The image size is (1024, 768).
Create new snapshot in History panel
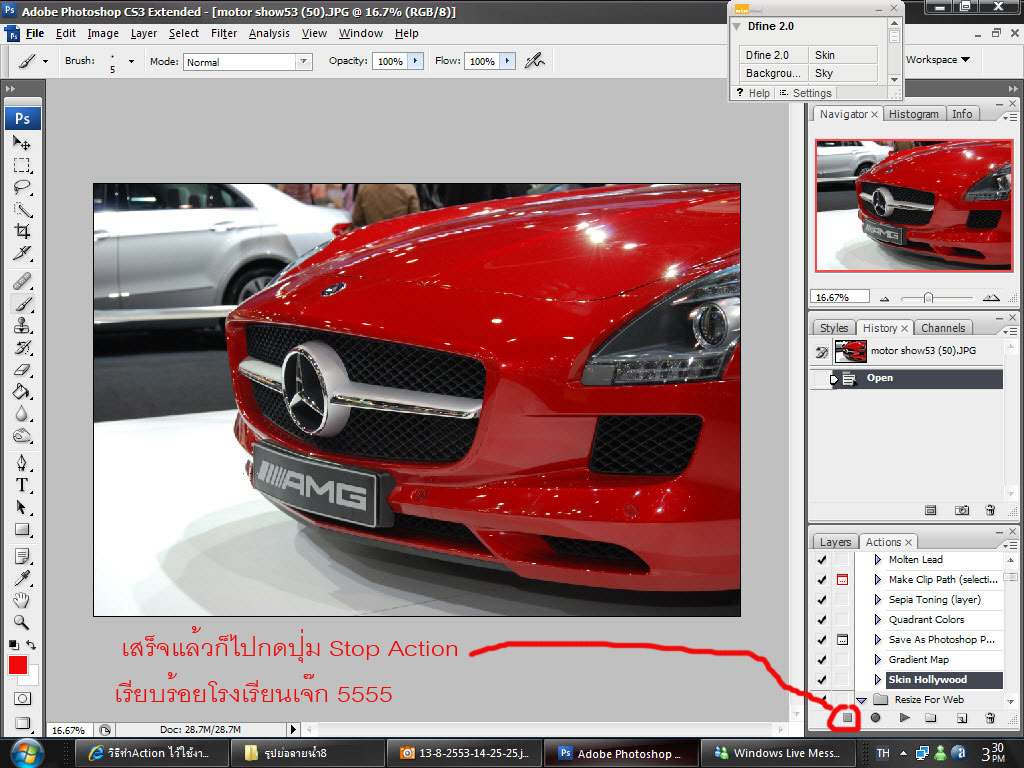[961, 510]
